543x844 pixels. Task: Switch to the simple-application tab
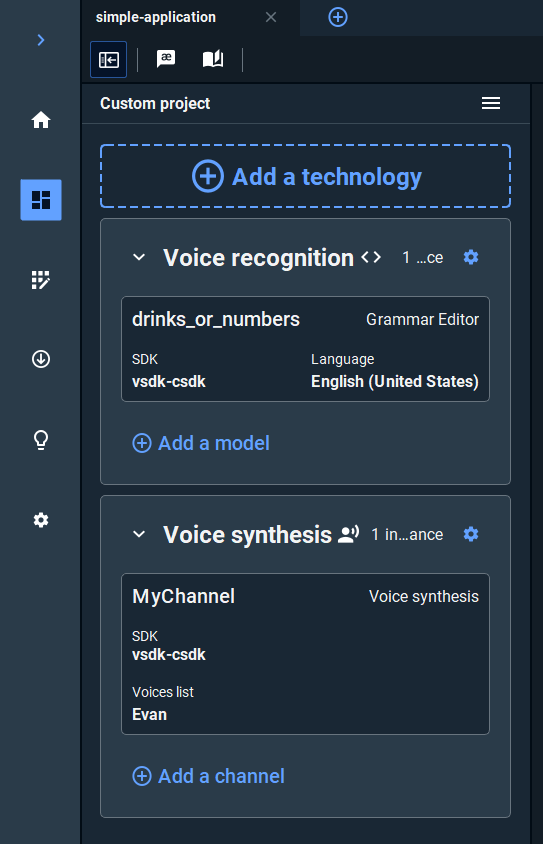[x=156, y=17]
